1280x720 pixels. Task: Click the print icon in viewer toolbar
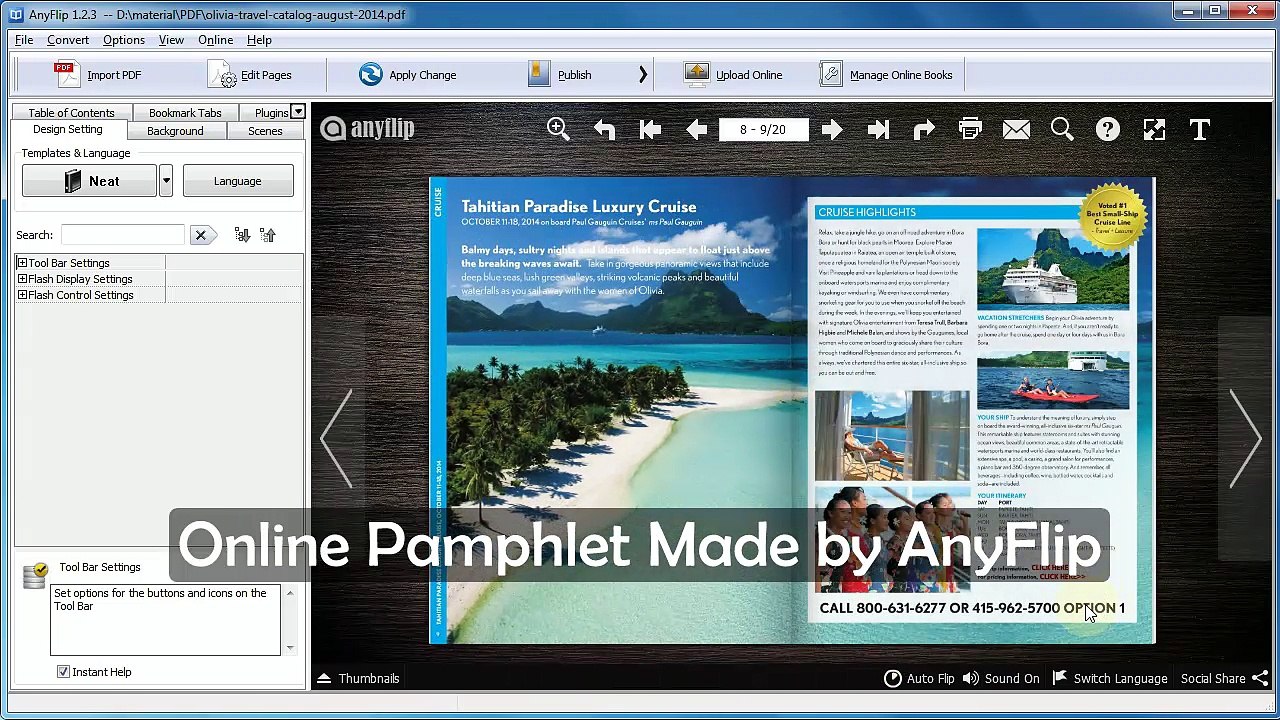970,129
